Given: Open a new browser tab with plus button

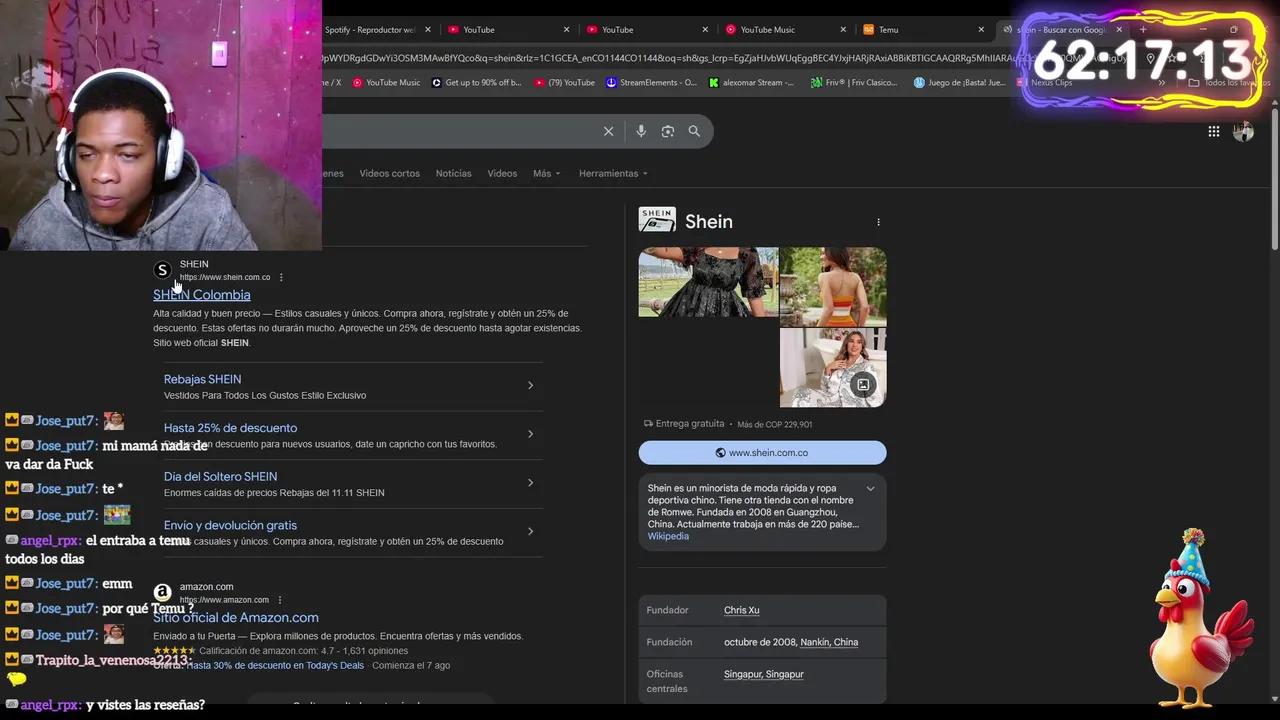Looking at the screenshot, I should point(1143,29).
